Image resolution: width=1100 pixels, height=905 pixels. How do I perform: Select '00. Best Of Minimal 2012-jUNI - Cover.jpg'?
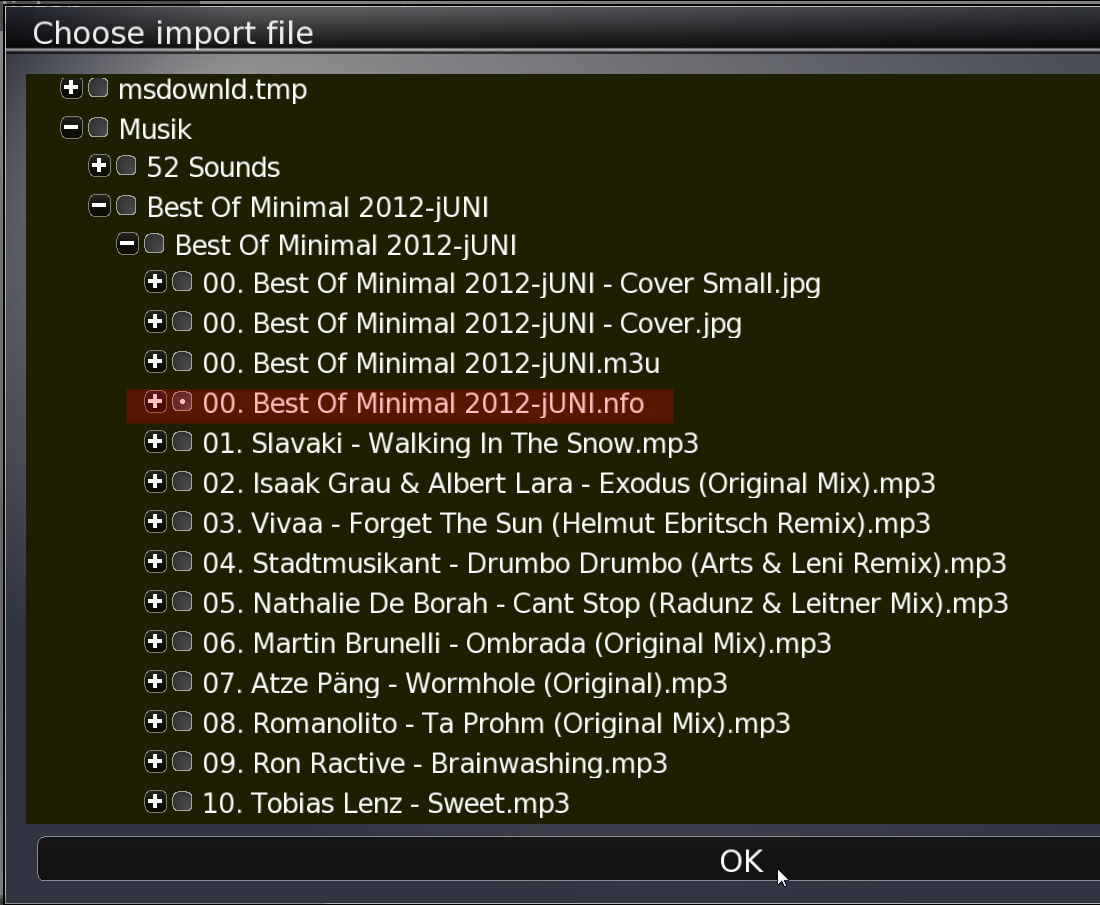[x=472, y=324]
